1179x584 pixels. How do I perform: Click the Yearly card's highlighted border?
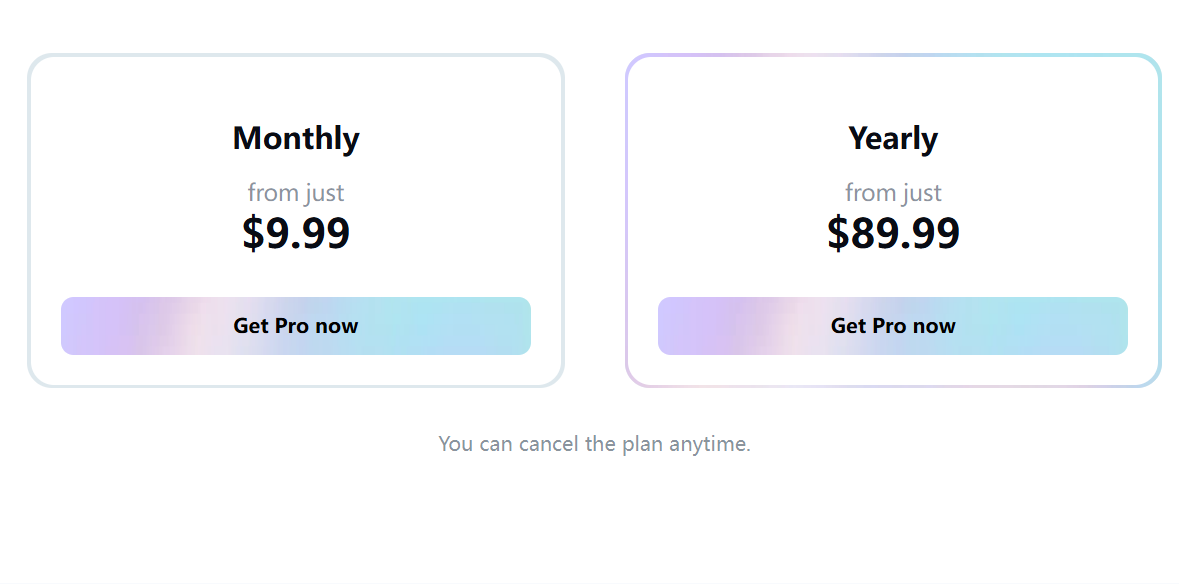point(627,220)
